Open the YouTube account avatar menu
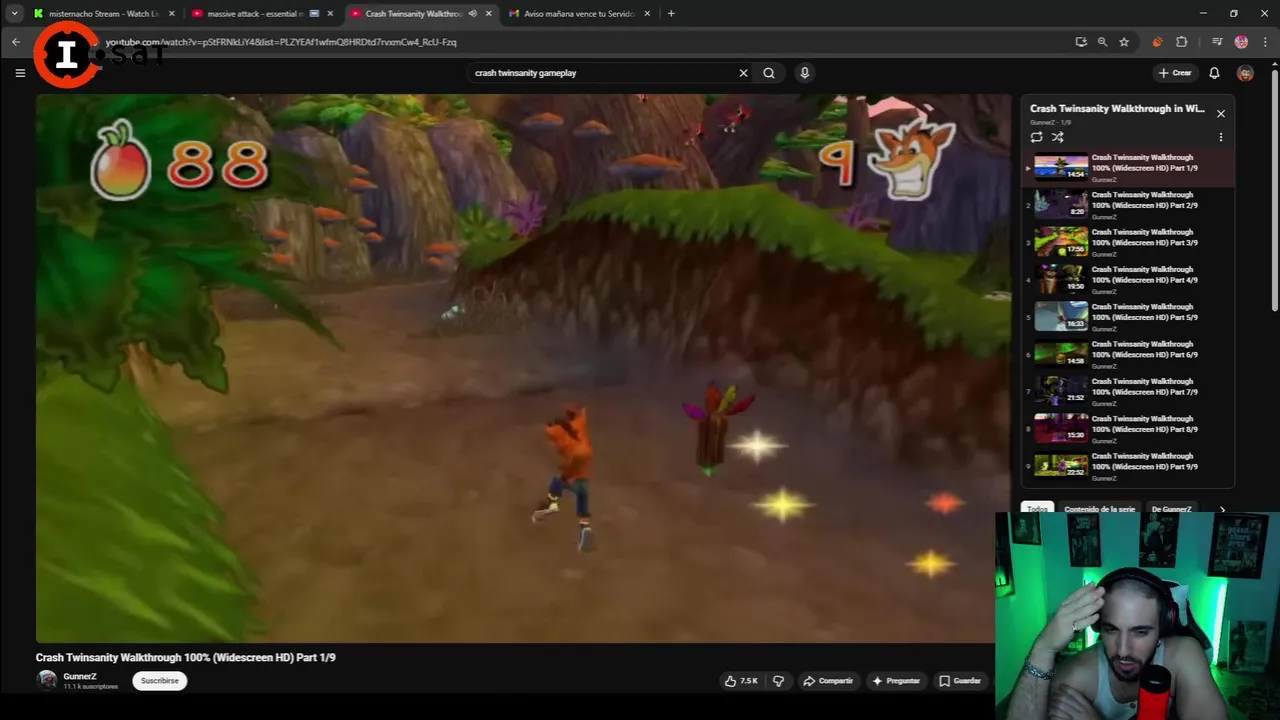Screen dimensions: 1280x720 pyautogui.click(x=1245, y=73)
